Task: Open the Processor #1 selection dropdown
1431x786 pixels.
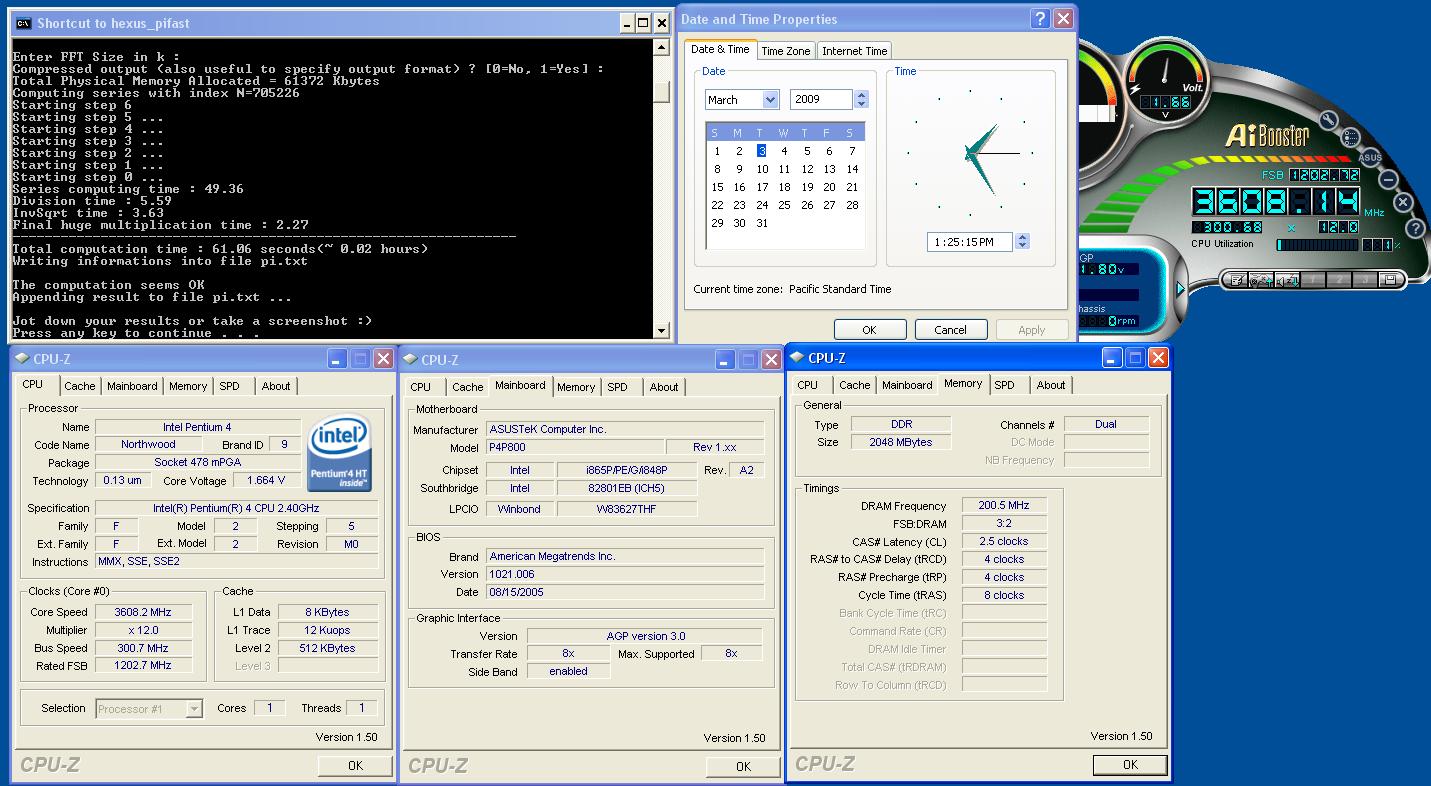Action: point(194,709)
